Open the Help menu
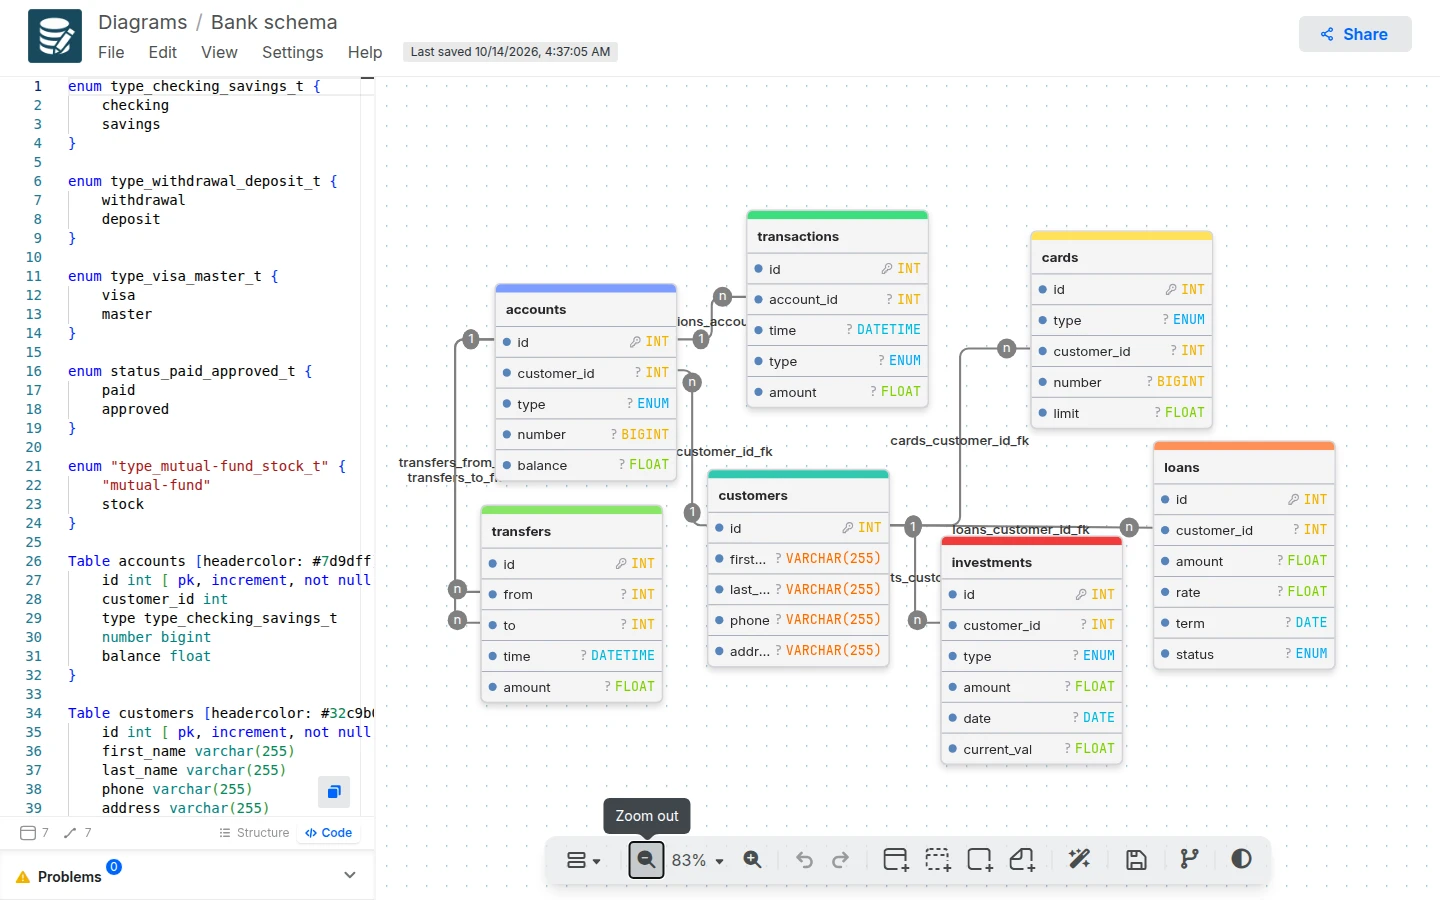 365,52
